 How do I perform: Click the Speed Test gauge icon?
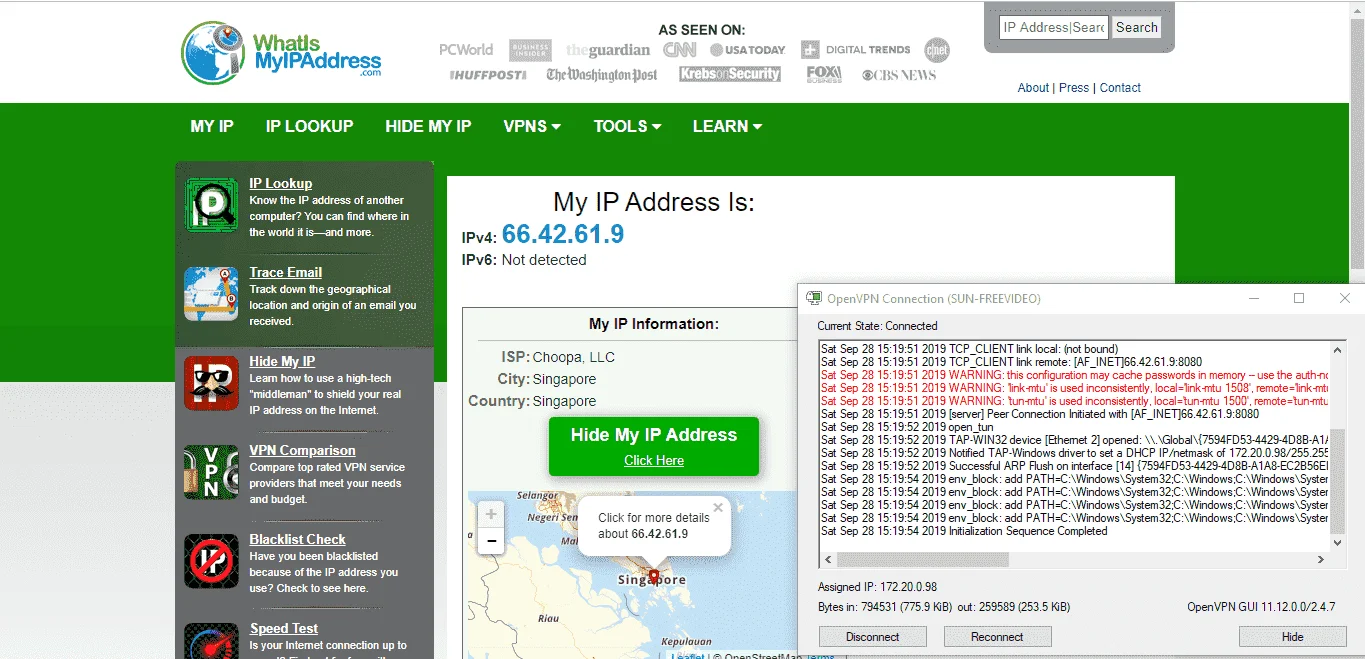[x=211, y=641]
